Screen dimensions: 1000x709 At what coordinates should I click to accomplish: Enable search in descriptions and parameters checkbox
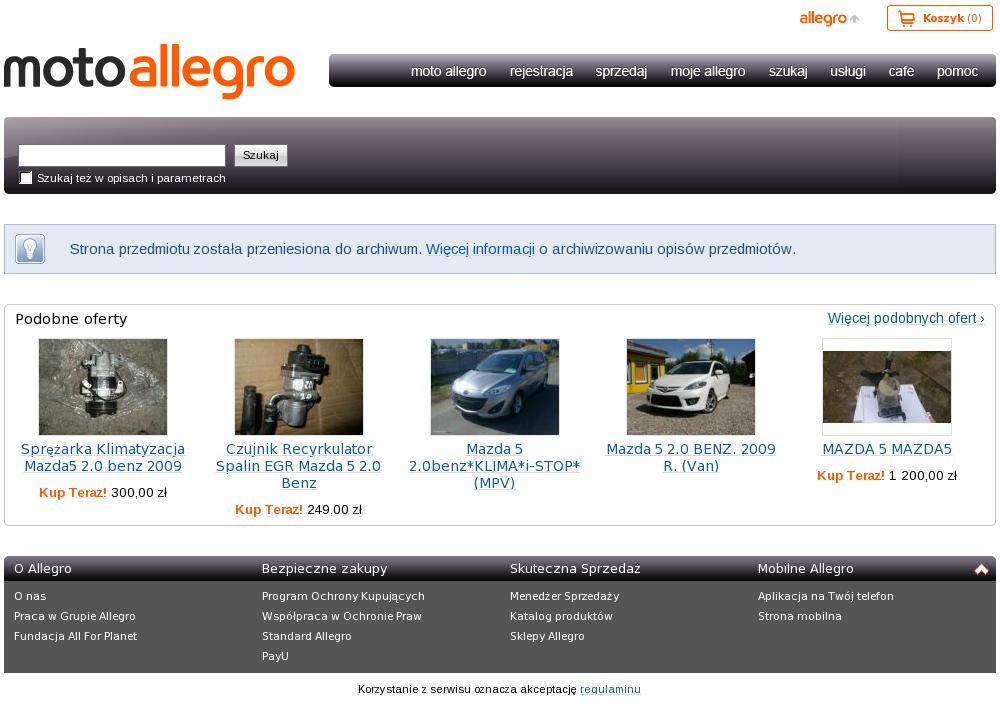(x=26, y=178)
